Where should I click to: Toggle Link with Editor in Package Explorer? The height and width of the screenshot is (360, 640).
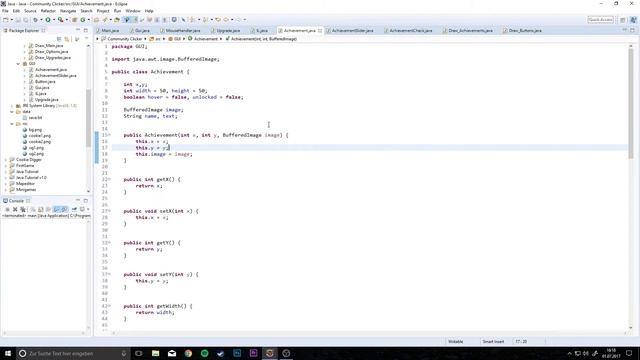67,39
